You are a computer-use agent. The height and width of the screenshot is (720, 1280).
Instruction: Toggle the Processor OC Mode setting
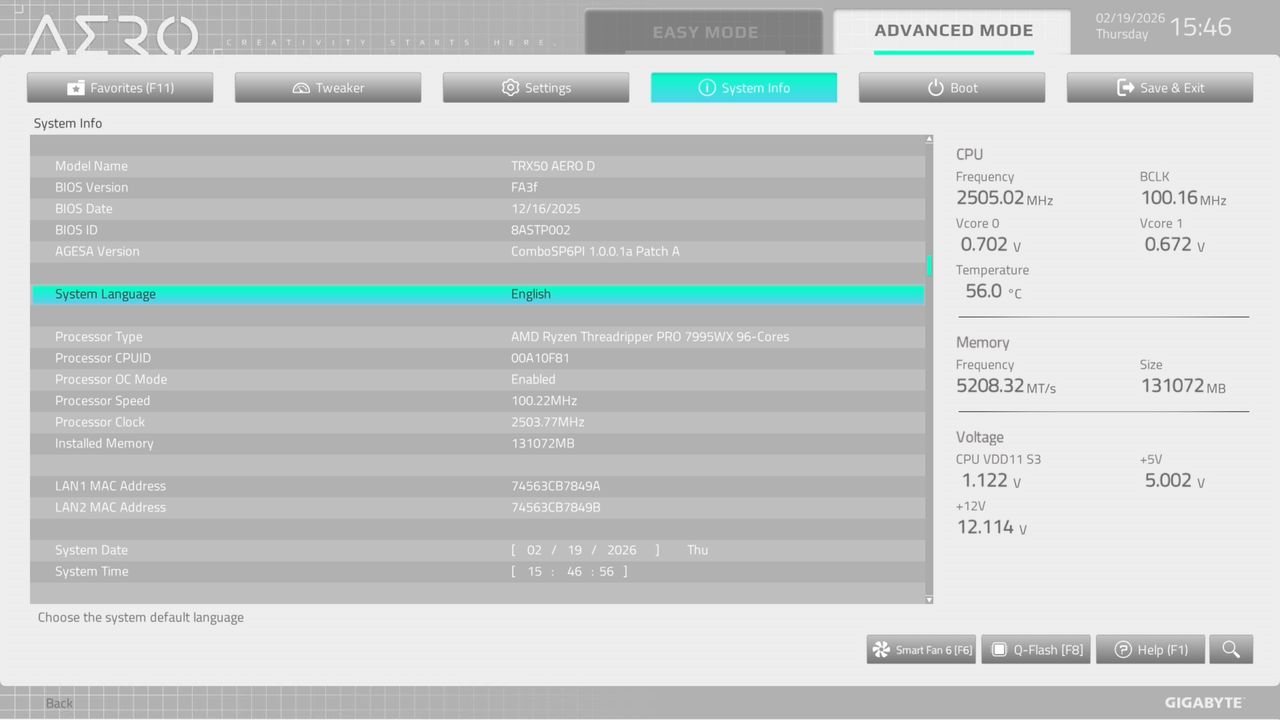coord(478,379)
